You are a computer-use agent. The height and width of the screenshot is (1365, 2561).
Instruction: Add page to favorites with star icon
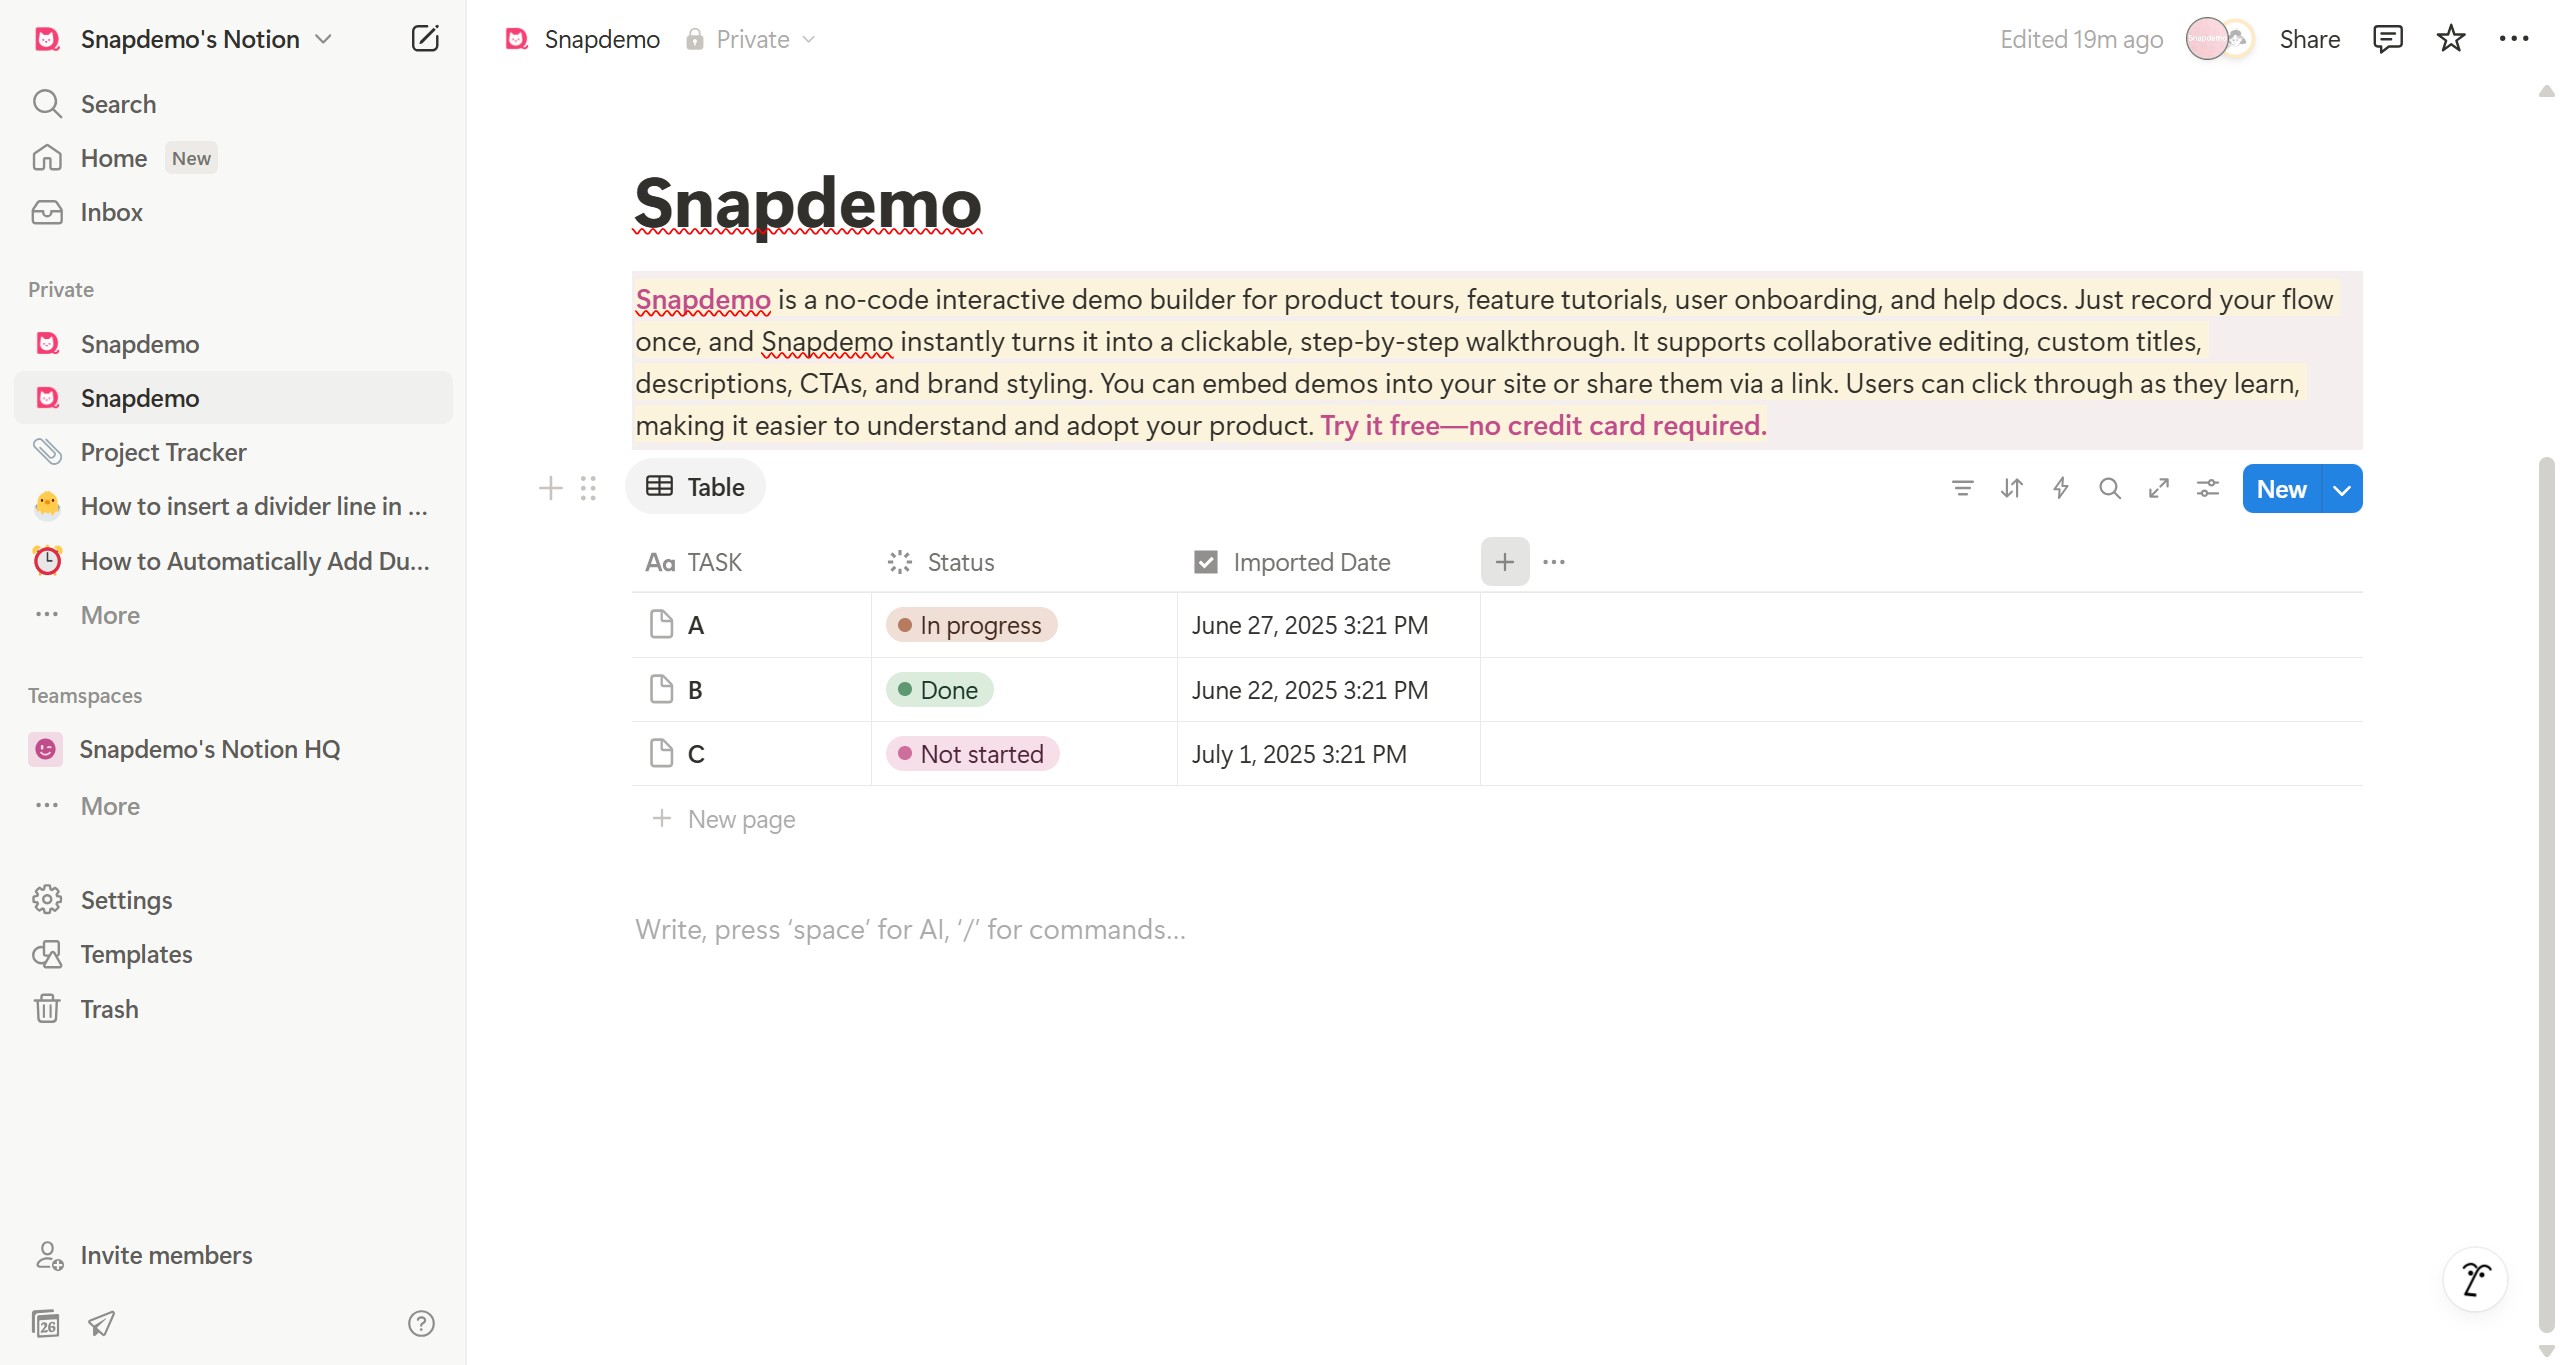tap(2450, 39)
